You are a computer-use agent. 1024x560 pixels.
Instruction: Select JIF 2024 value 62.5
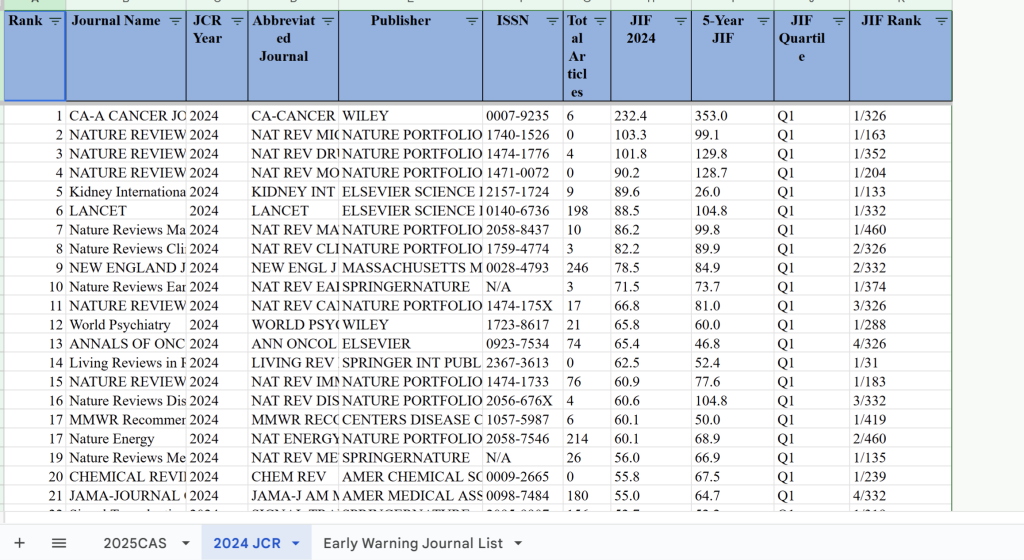pos(651,363)
